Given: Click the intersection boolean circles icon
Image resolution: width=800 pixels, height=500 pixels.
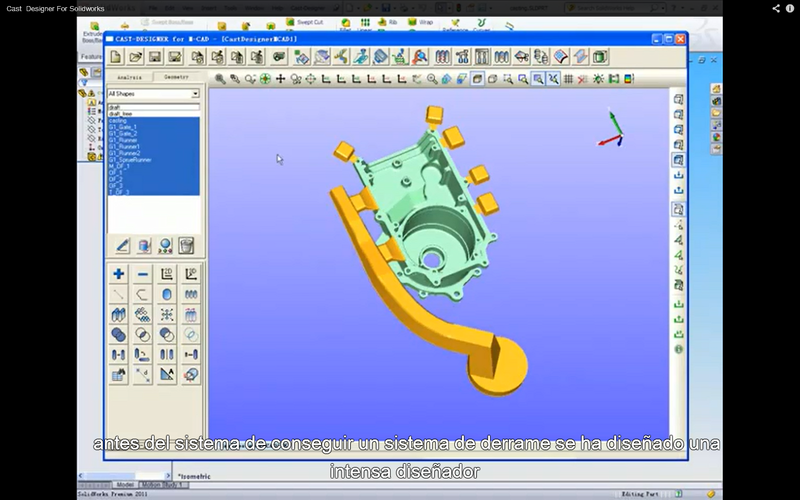Looking at the screenshot, I should click(x=143, y=335).
